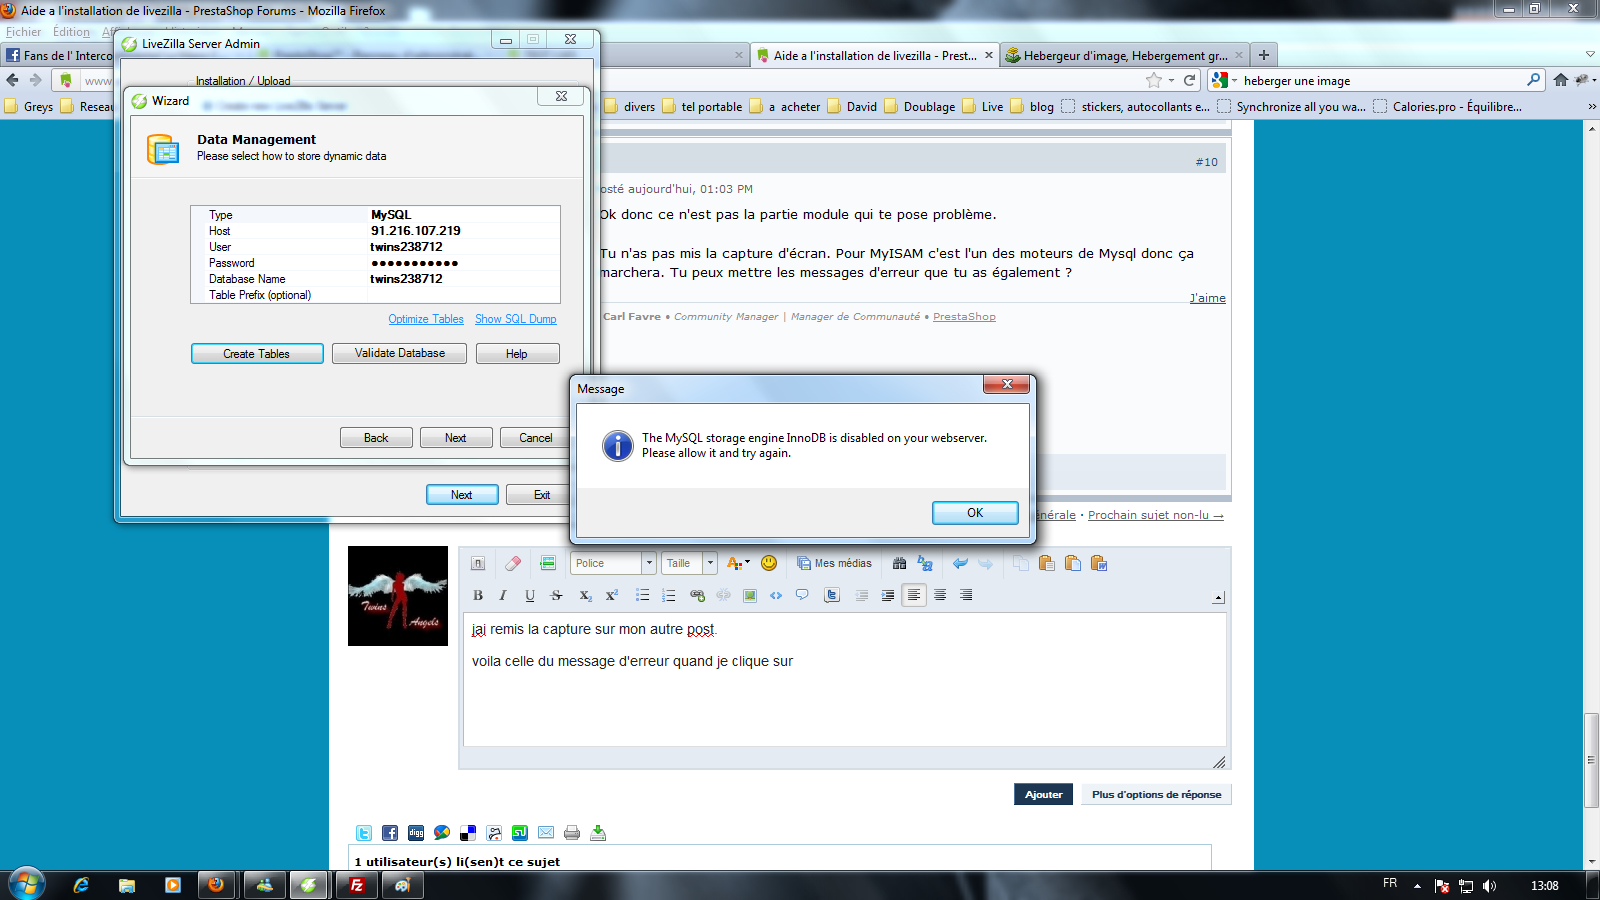Image resolution: width=1600 pixels, height=900 pixels.
Task: Open the emoticon smiley picker
Action: (769, 563)
